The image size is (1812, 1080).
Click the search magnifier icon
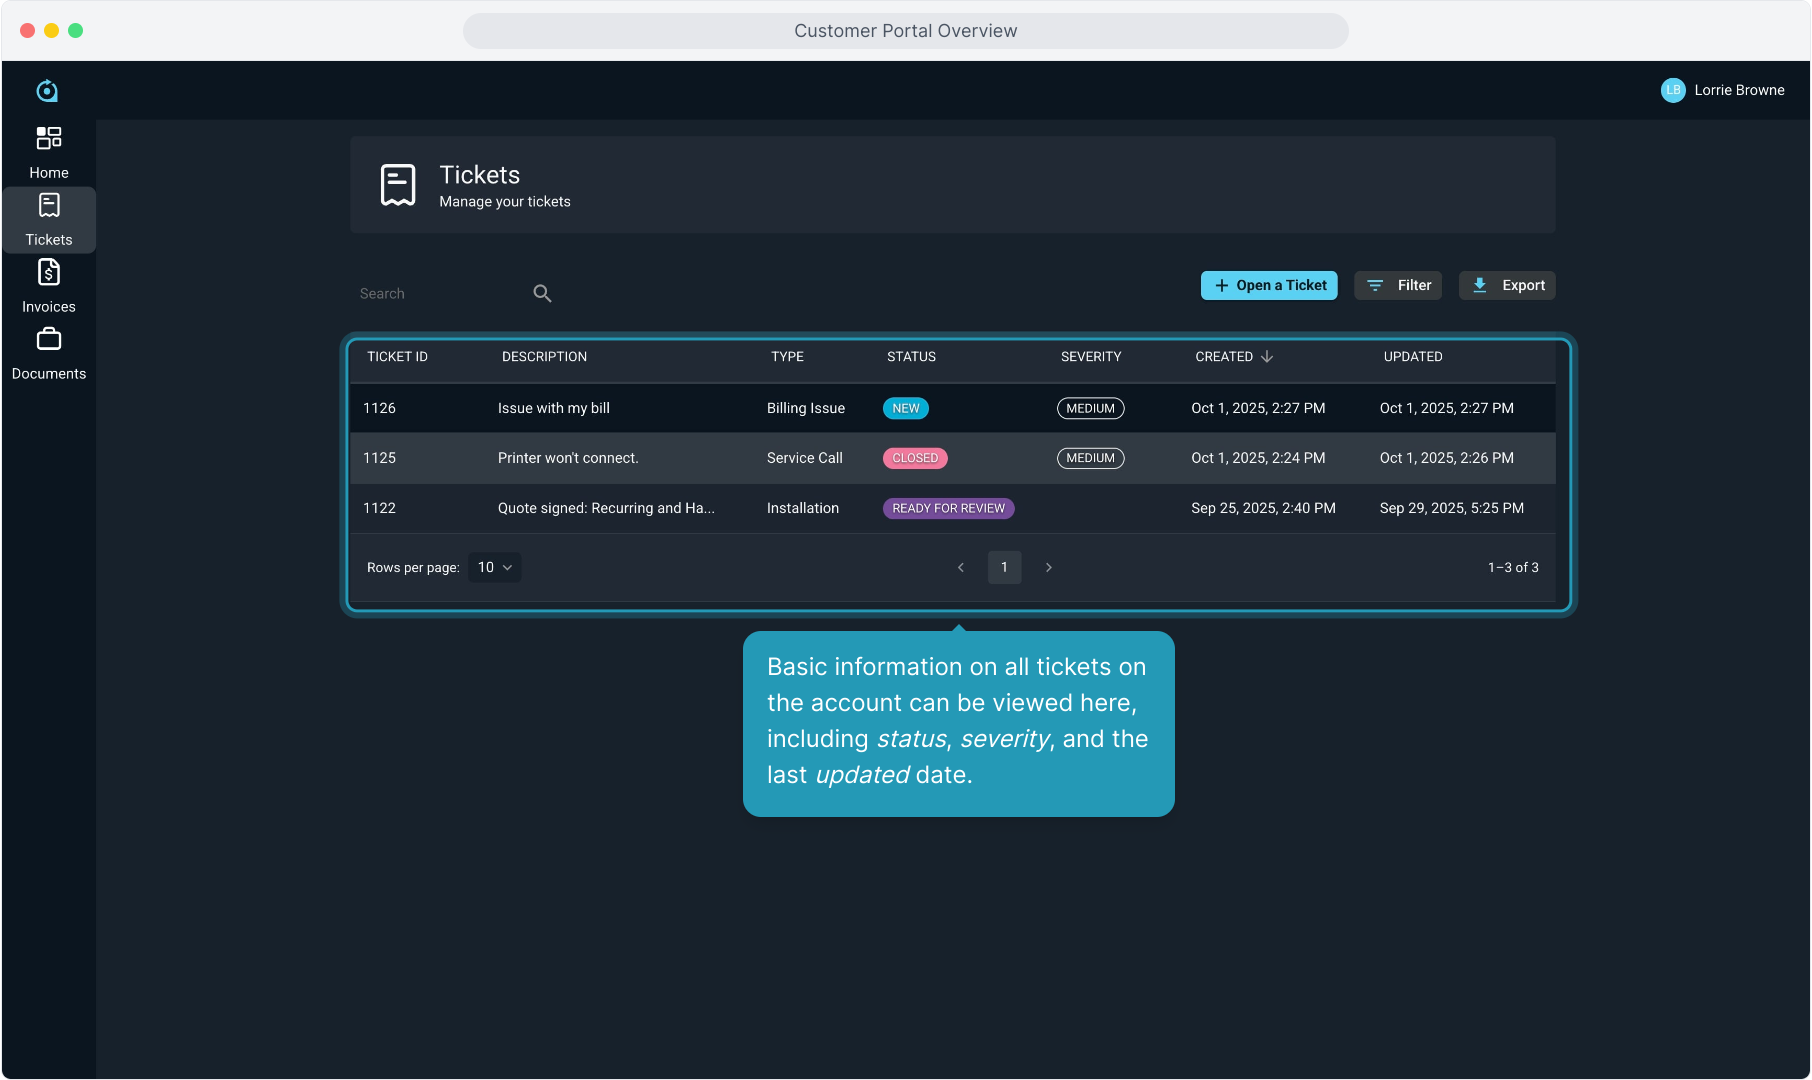(x=542, y=293)
